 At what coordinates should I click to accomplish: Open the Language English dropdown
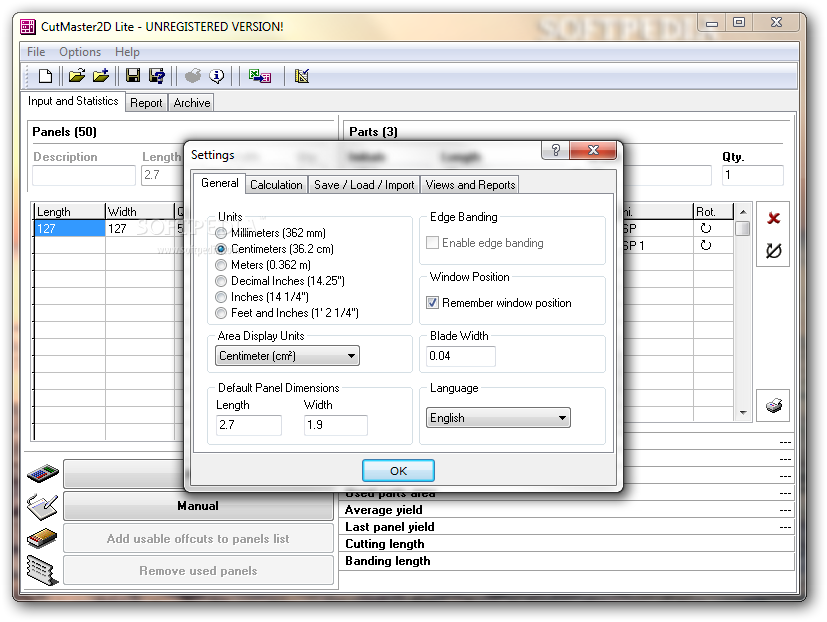498,418
